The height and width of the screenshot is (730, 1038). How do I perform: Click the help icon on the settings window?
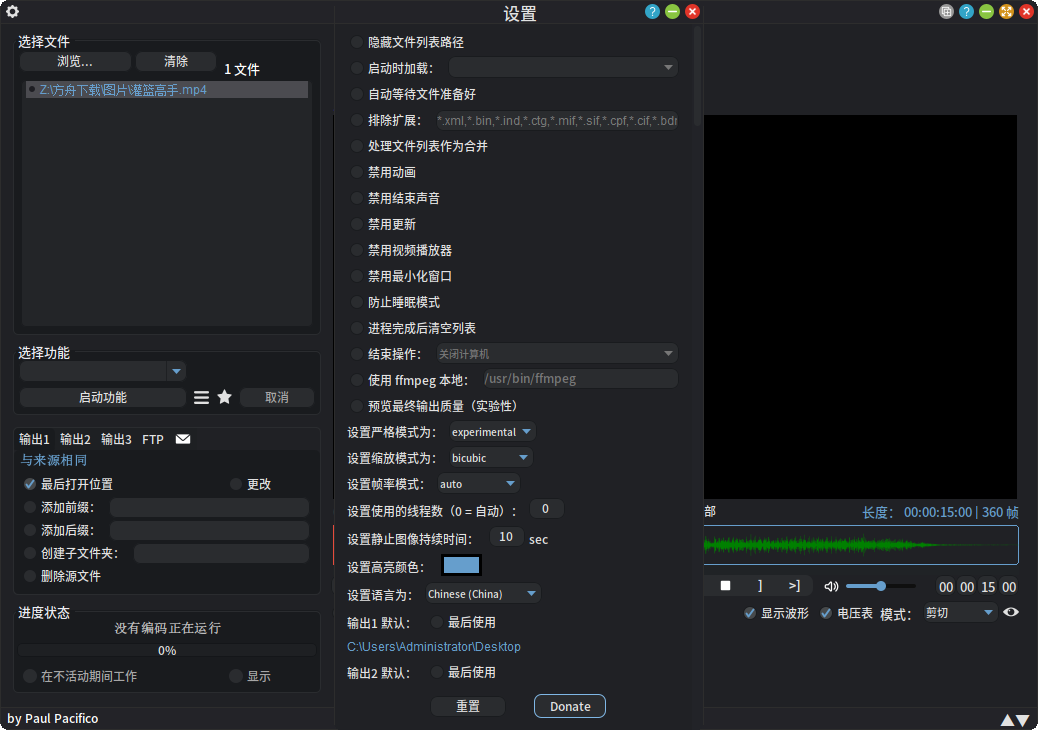coord(652,11)
